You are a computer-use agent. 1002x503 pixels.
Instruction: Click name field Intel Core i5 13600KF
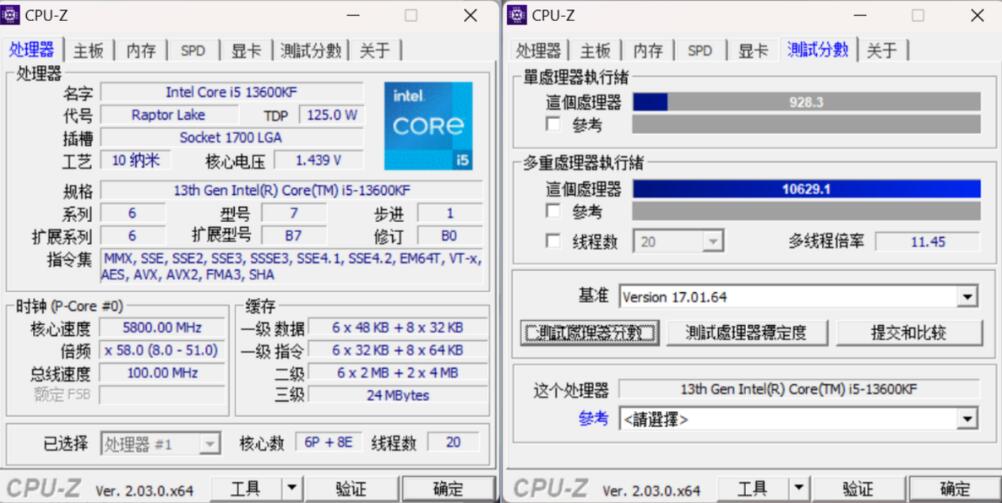click(231, 92)
